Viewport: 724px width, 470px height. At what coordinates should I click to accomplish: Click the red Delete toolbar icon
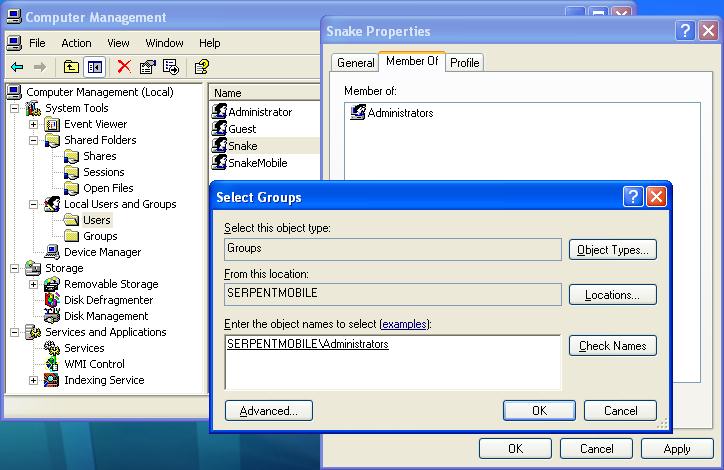pos(124,67)
